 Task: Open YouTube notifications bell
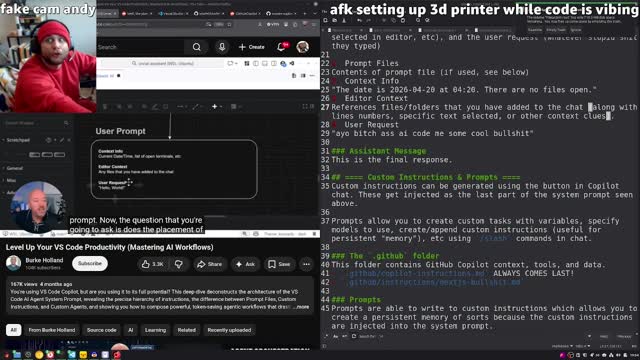click(282, 47)
